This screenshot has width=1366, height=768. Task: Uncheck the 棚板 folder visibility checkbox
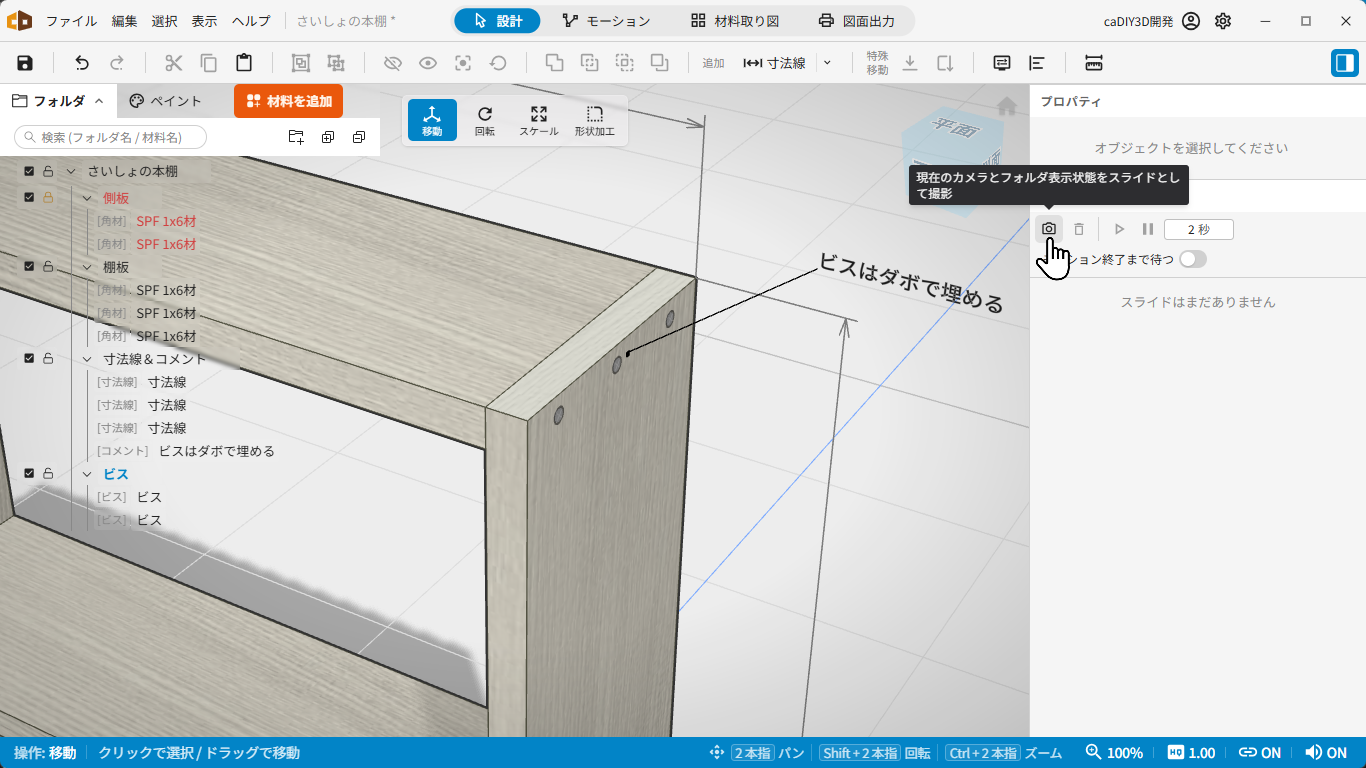29,266
